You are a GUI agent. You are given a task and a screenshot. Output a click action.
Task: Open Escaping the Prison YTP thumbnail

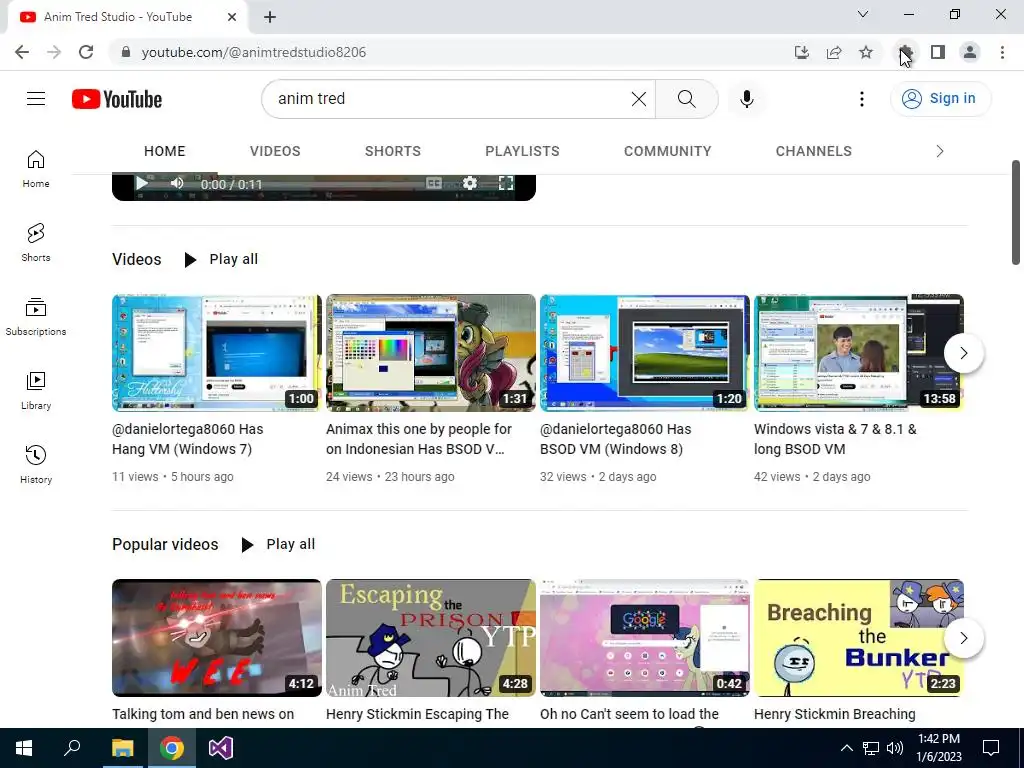click(431, 637)
